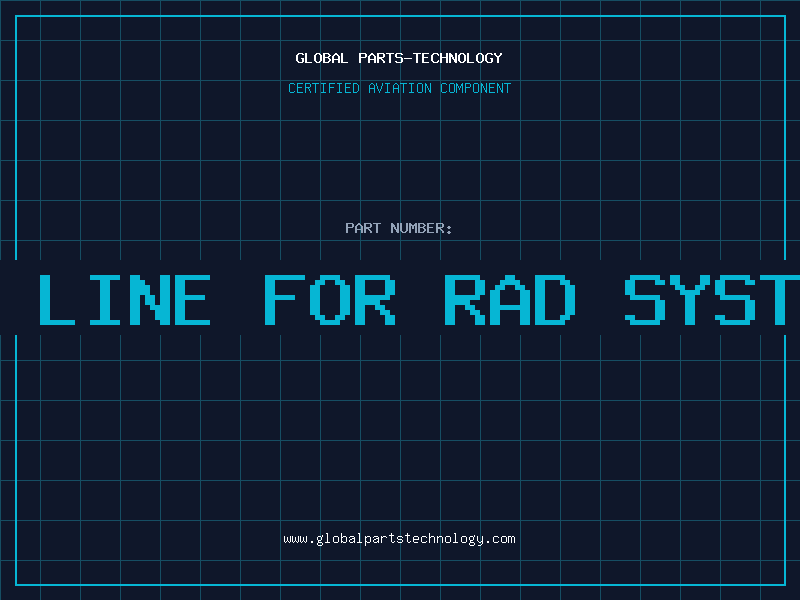Image resolution: width=800 pixels, height=600 pixels.
Task: Click the word AVIATION in the subtitle
Action: [x=399, y=88]
